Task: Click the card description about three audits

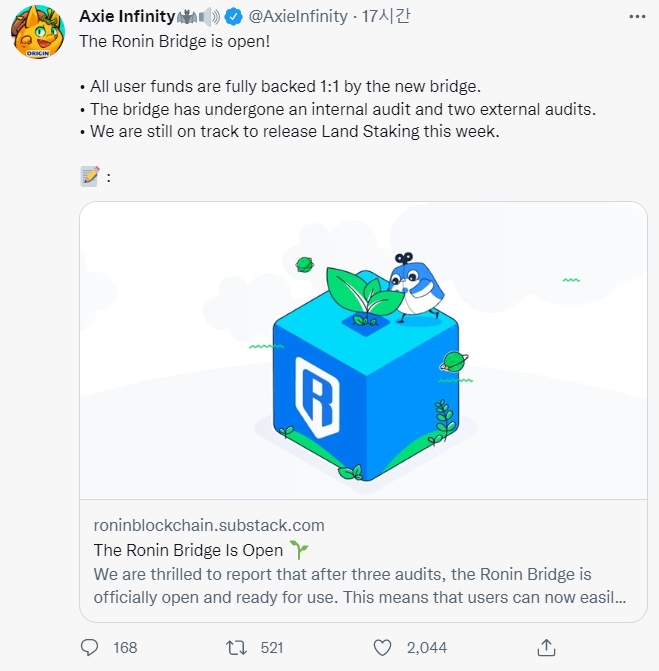Action: click(359, 585)
